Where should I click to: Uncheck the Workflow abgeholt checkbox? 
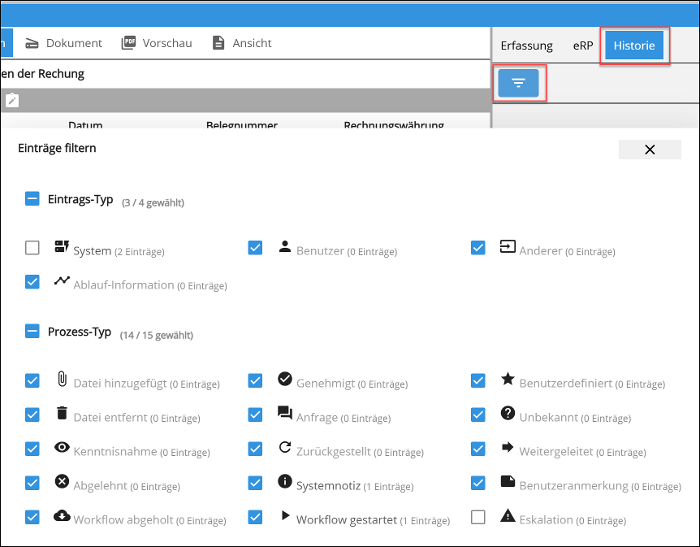32,517
